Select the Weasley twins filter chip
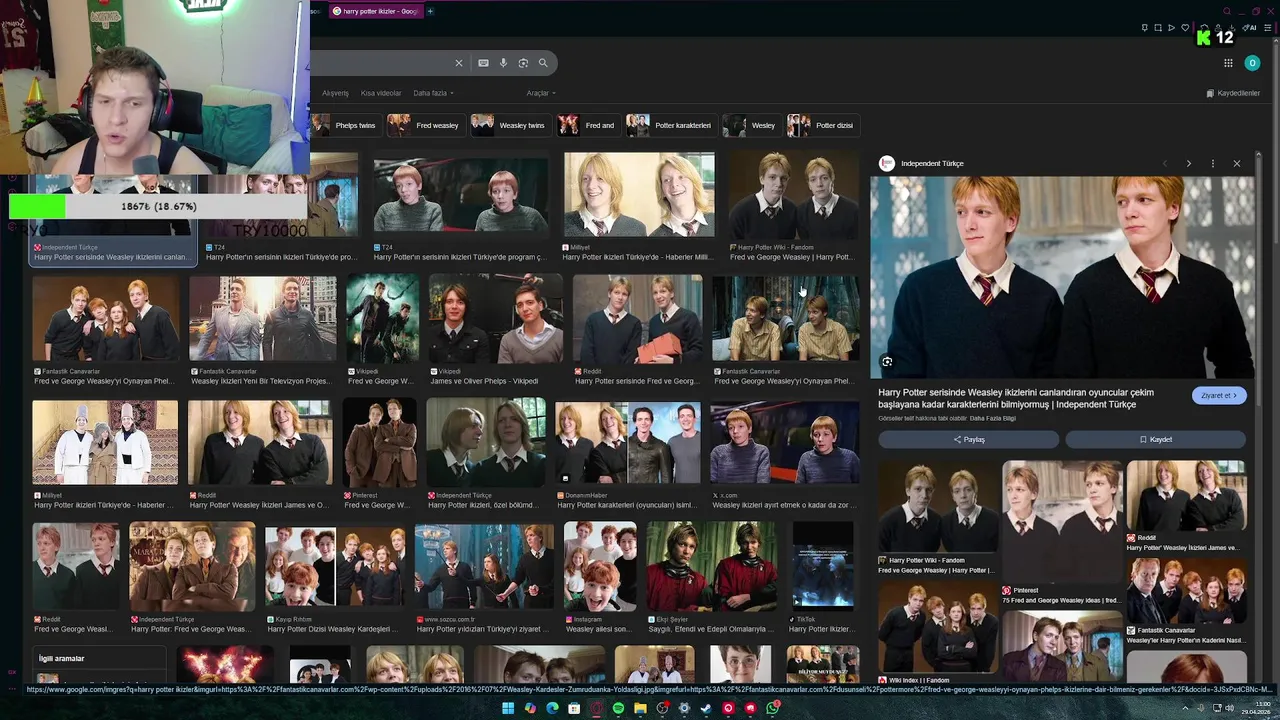 [x=510, y=125]
